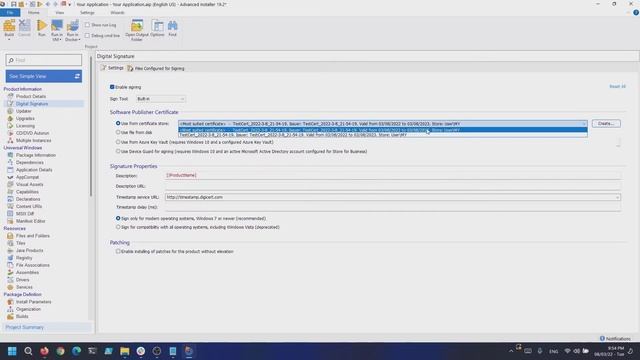Switch to the Home ribbon tab
This screenshot has width=640, height=360.
coord(34,13)
